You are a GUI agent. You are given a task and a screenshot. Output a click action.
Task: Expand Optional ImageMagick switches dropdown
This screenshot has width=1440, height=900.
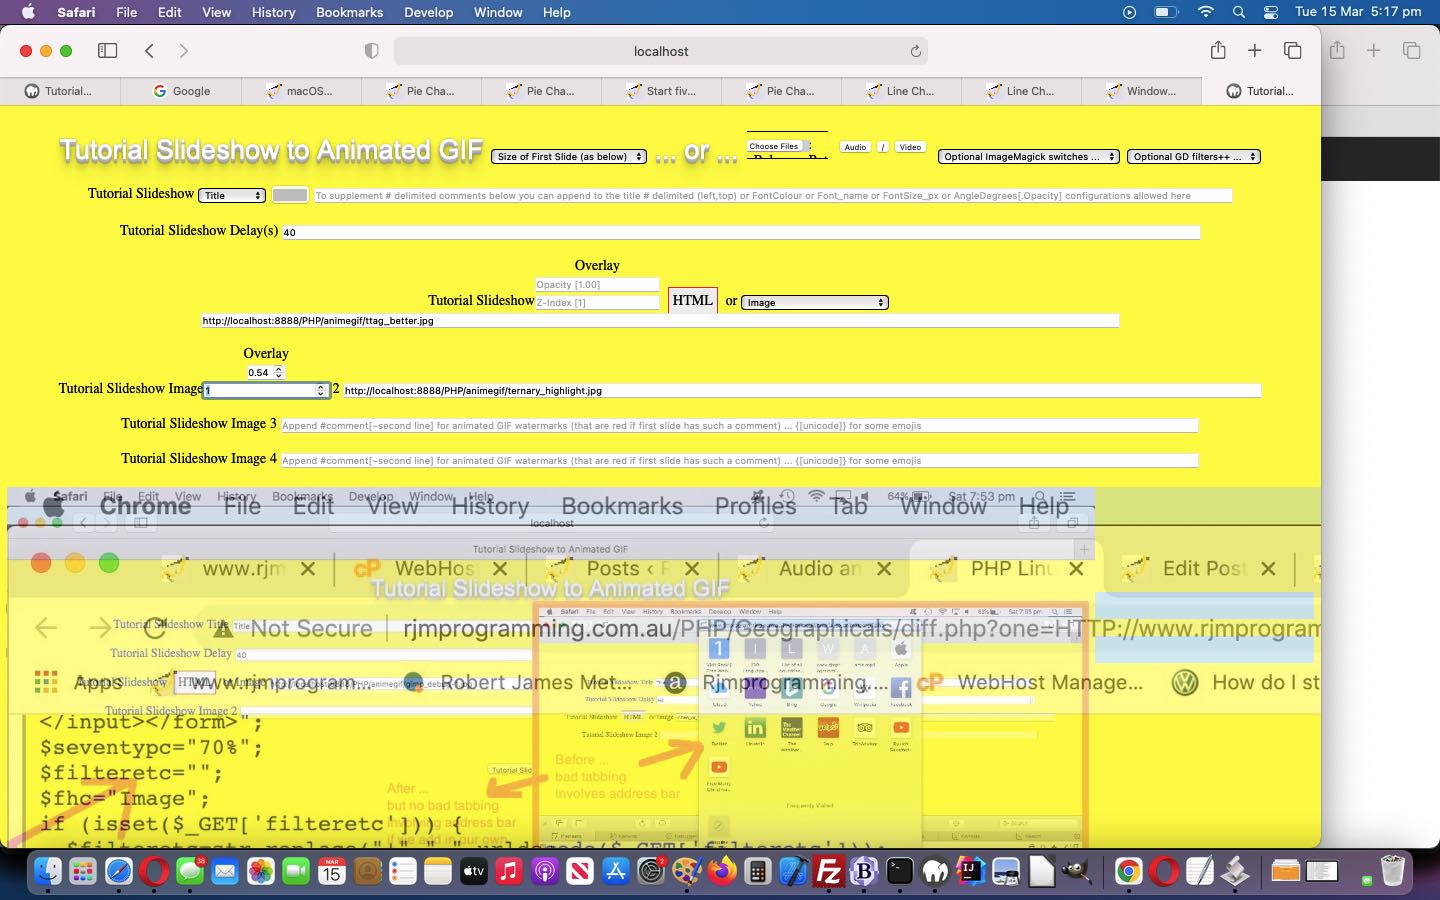point(1028,157)
